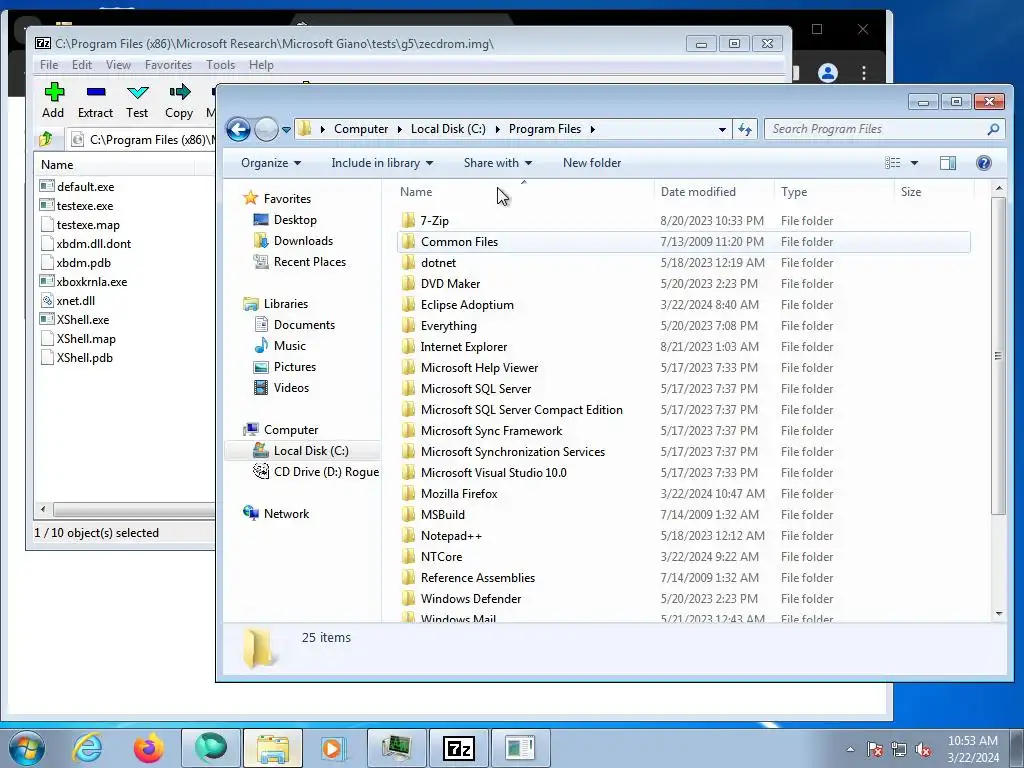Open Tools menu in 7-Zip
Image resolution: width=1024 pixels, height=768 pixels.
(x=220, y=65)
